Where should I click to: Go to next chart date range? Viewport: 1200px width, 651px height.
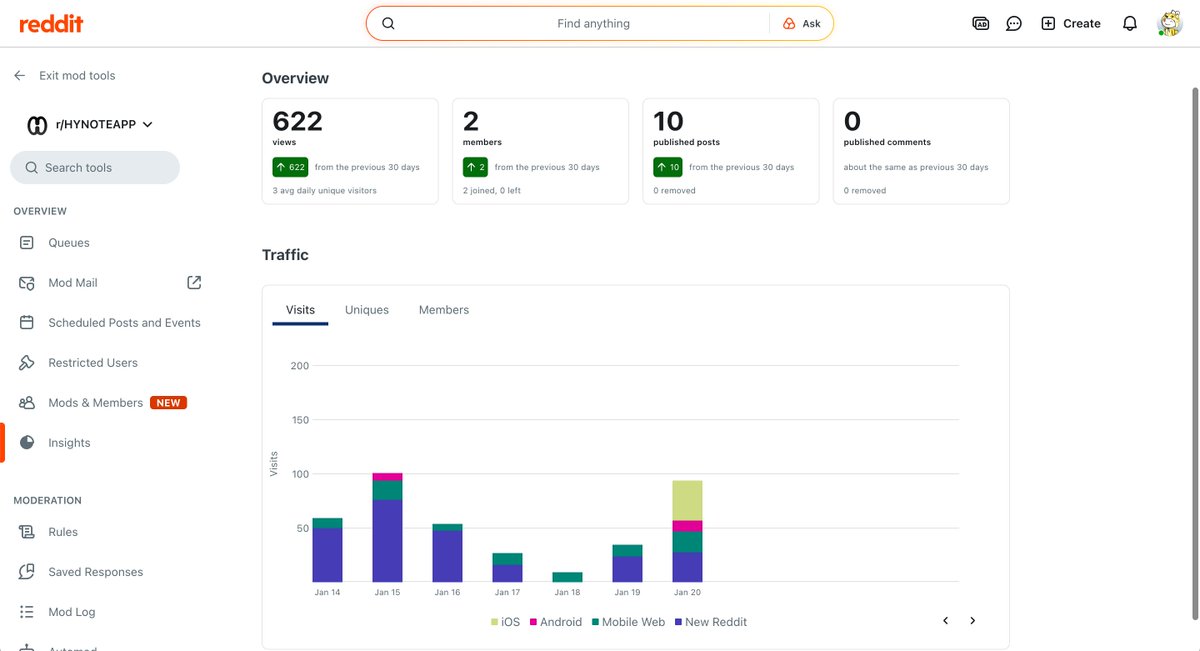coord(972,621)
